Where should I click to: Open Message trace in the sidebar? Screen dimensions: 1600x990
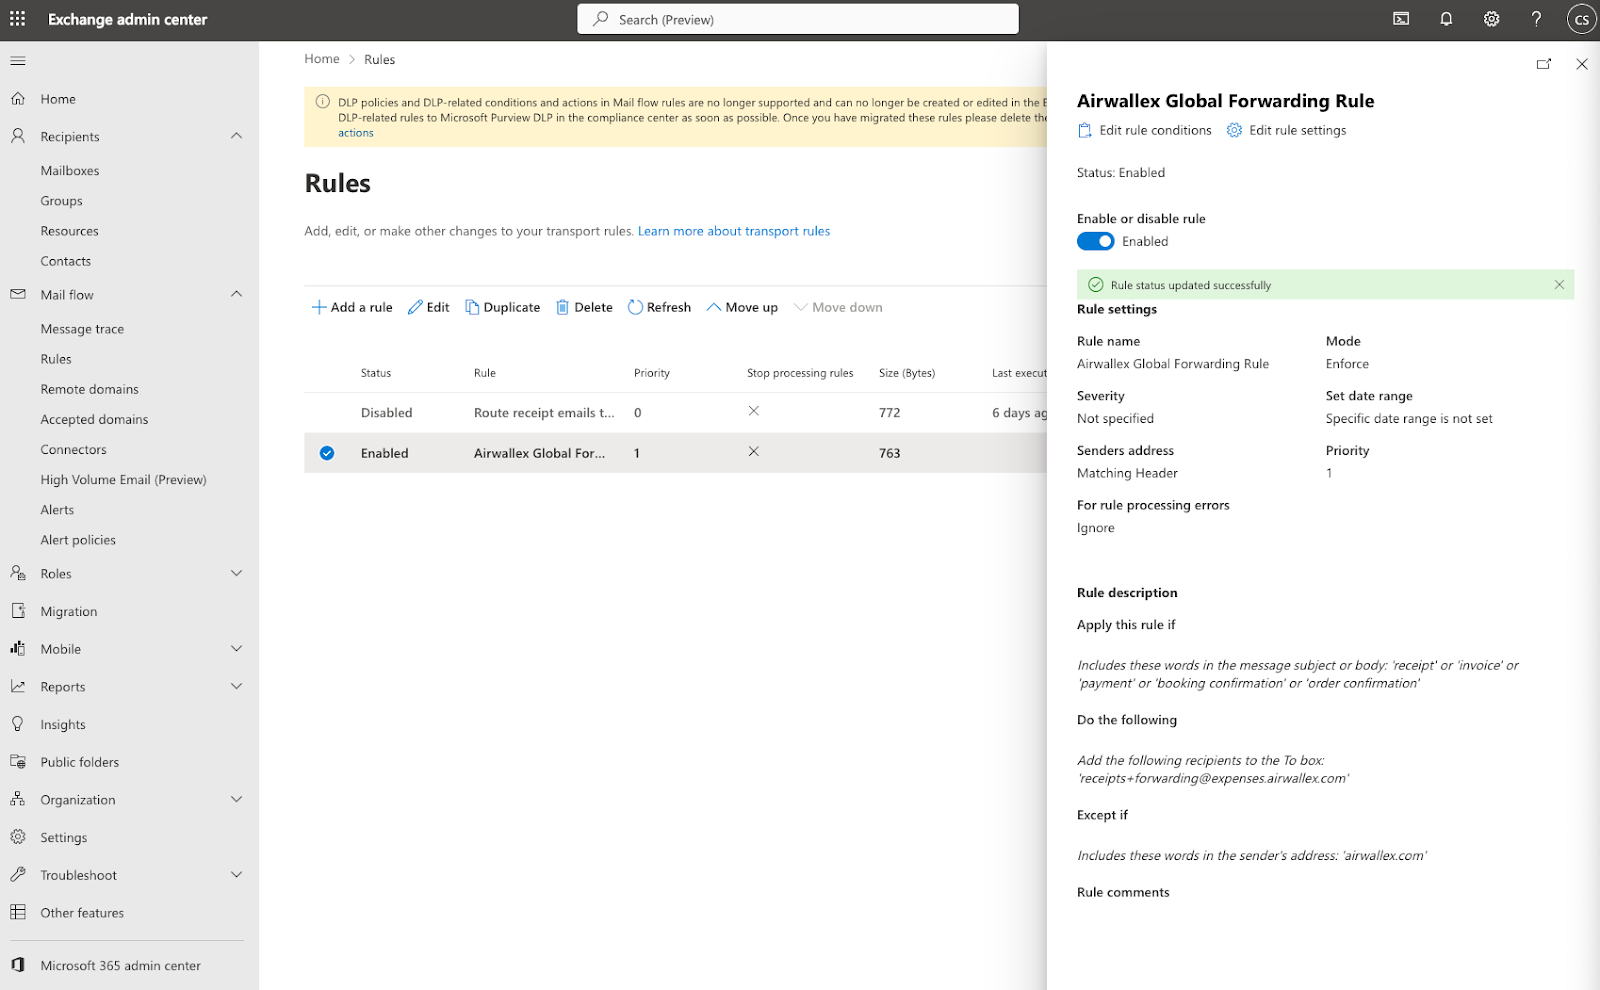[82, 329]
